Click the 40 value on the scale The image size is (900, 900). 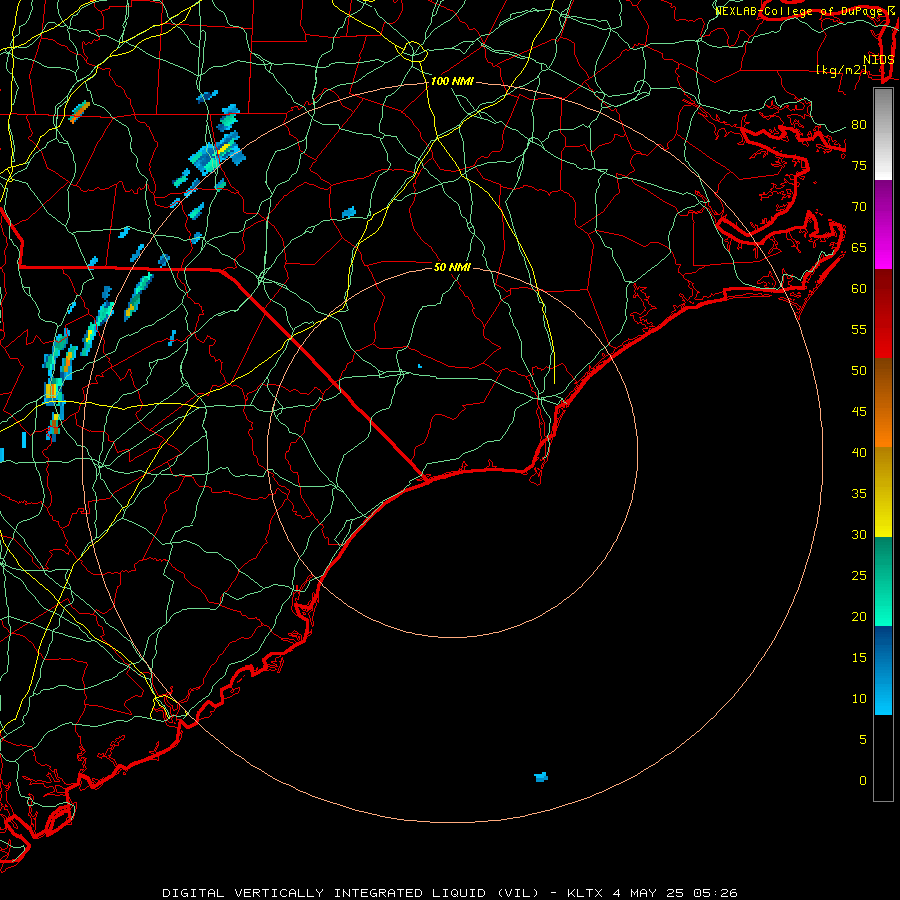tap(859, 452)
